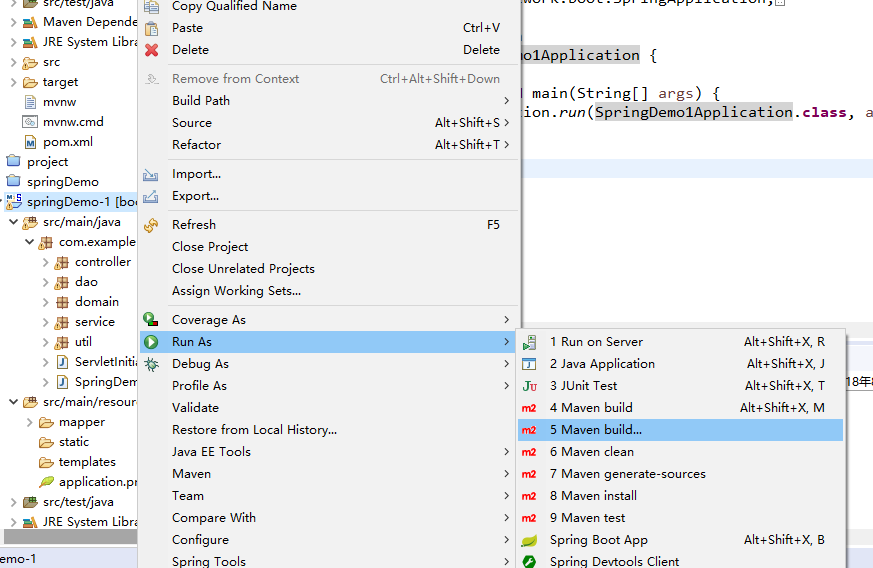Click the Spring Boot App leaf icon

(529, 540)
